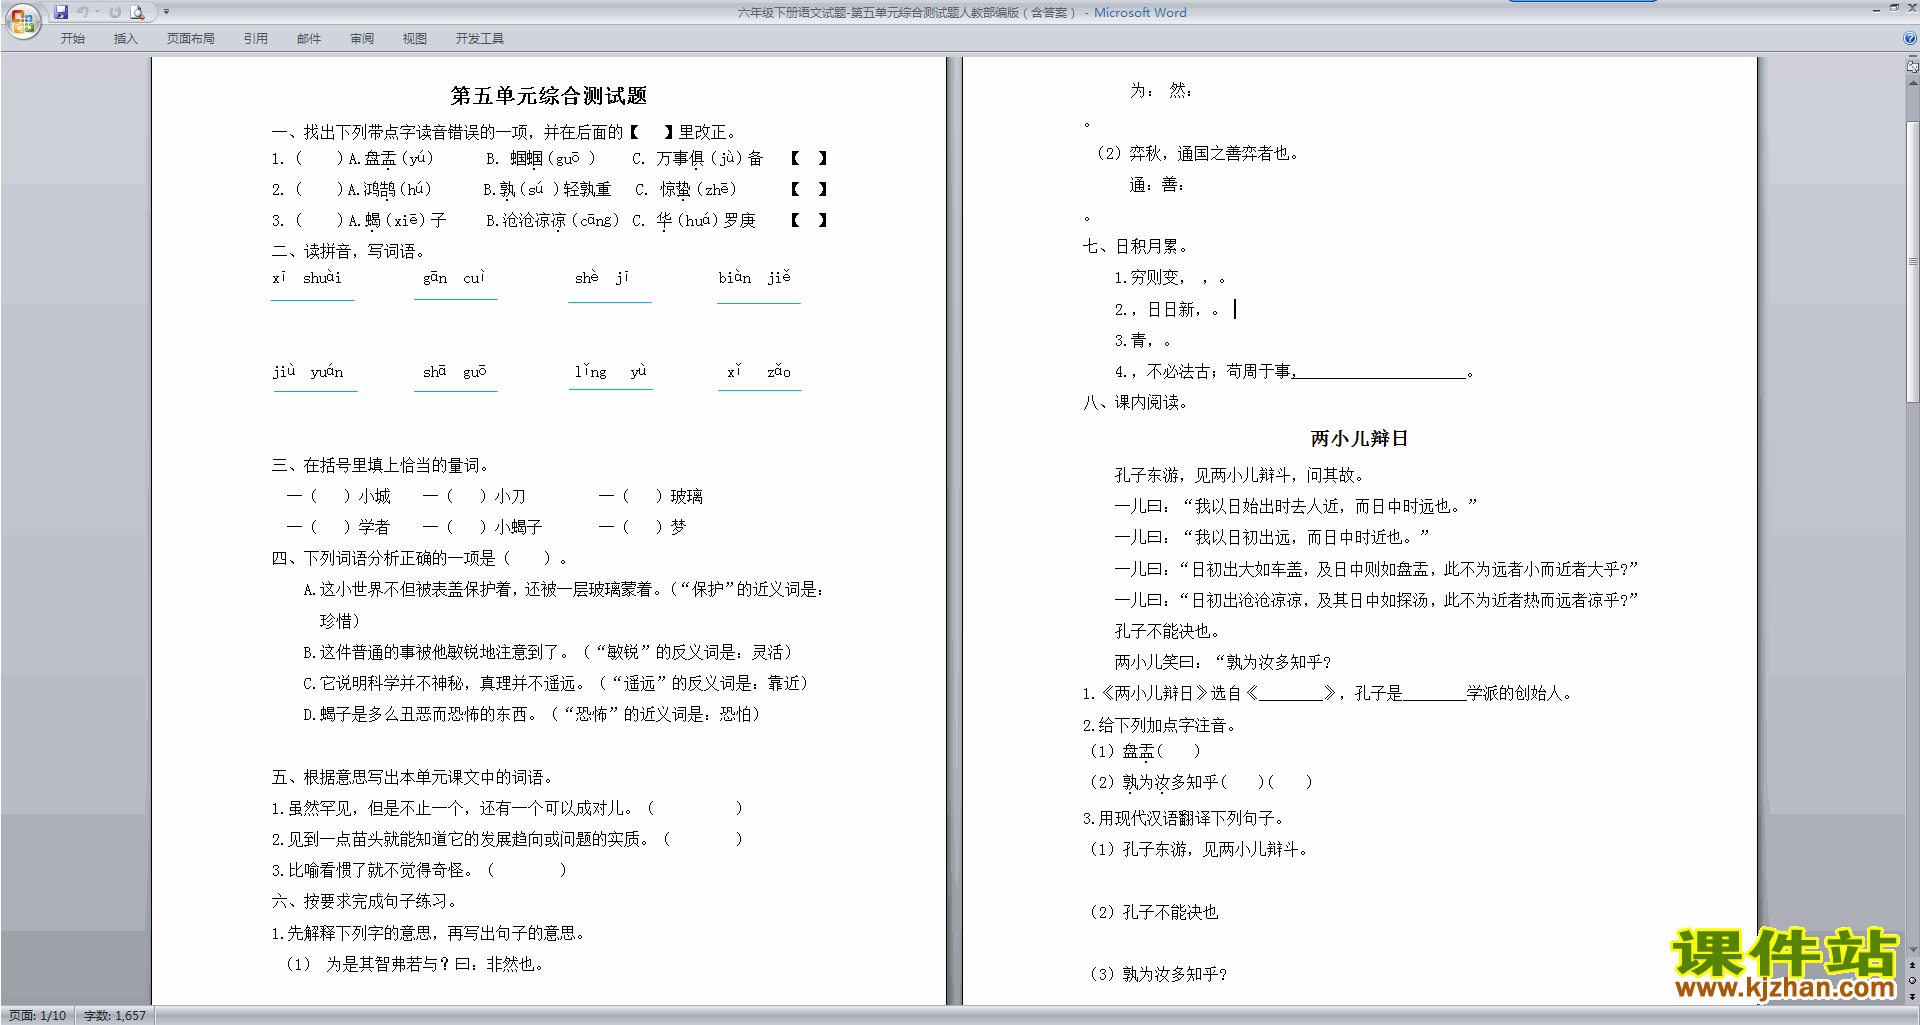The height and width of the screenshot is (1025, 1920).
Task: Switch to the 视图 tab
Action: tap(414, 38)
